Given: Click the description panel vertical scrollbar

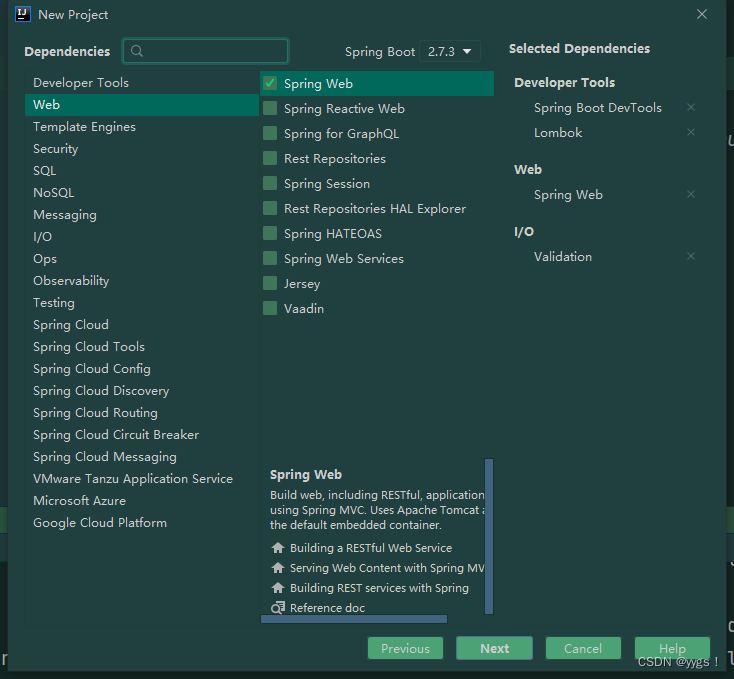Looking at the screenshot, I should coord(489,536).
